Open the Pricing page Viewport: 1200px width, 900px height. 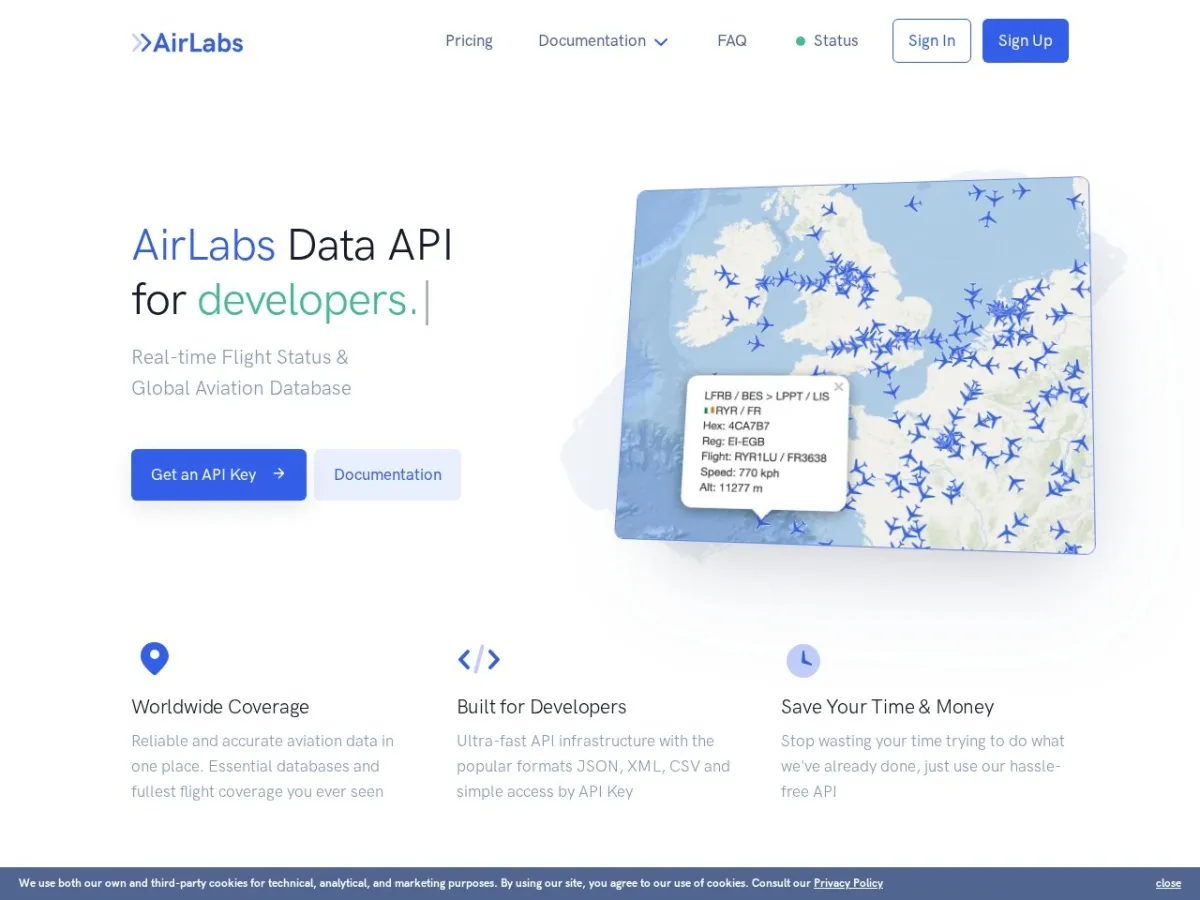pyautogui.click(x=469, y=41)
